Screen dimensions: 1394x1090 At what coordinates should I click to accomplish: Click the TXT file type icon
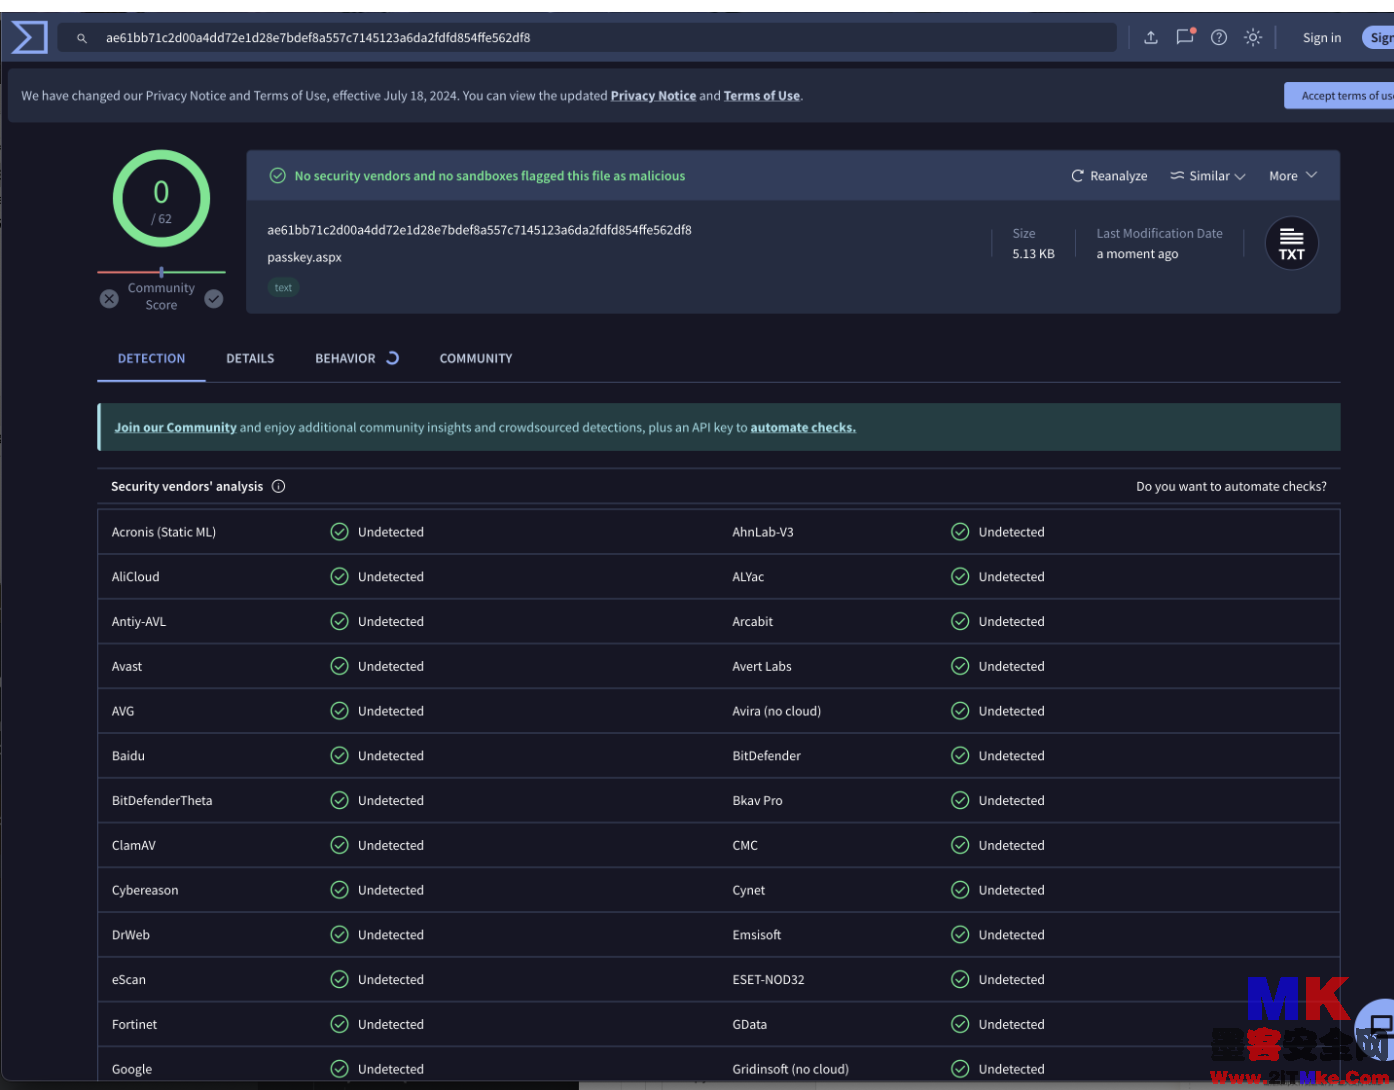1292,244
